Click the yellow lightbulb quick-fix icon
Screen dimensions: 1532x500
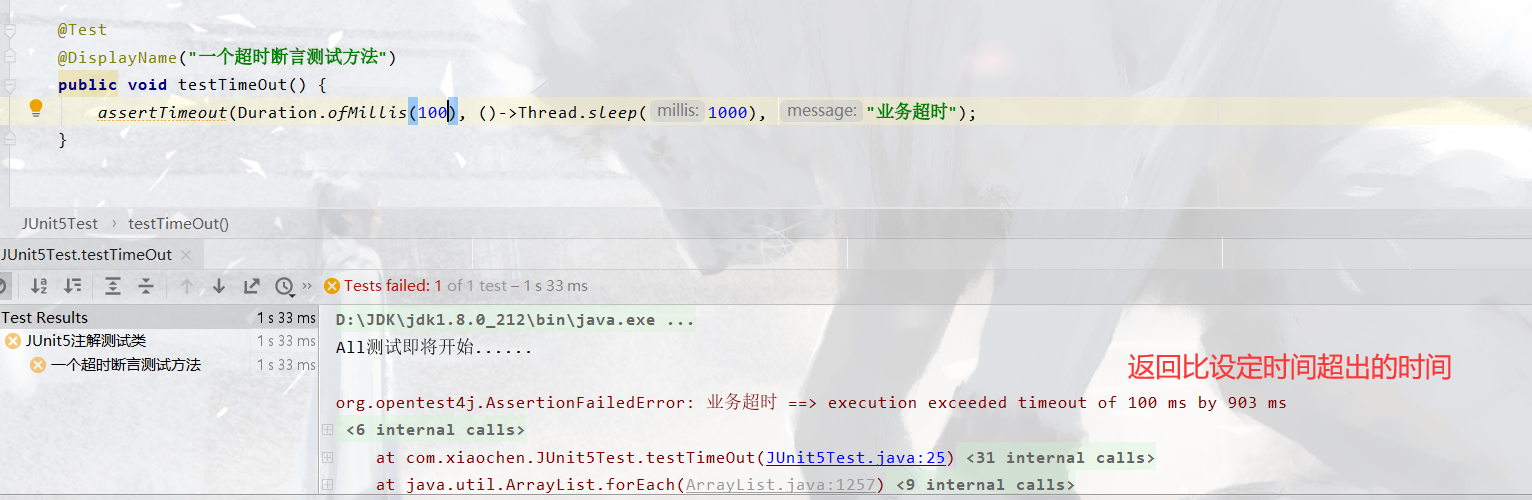pos(36,107)
